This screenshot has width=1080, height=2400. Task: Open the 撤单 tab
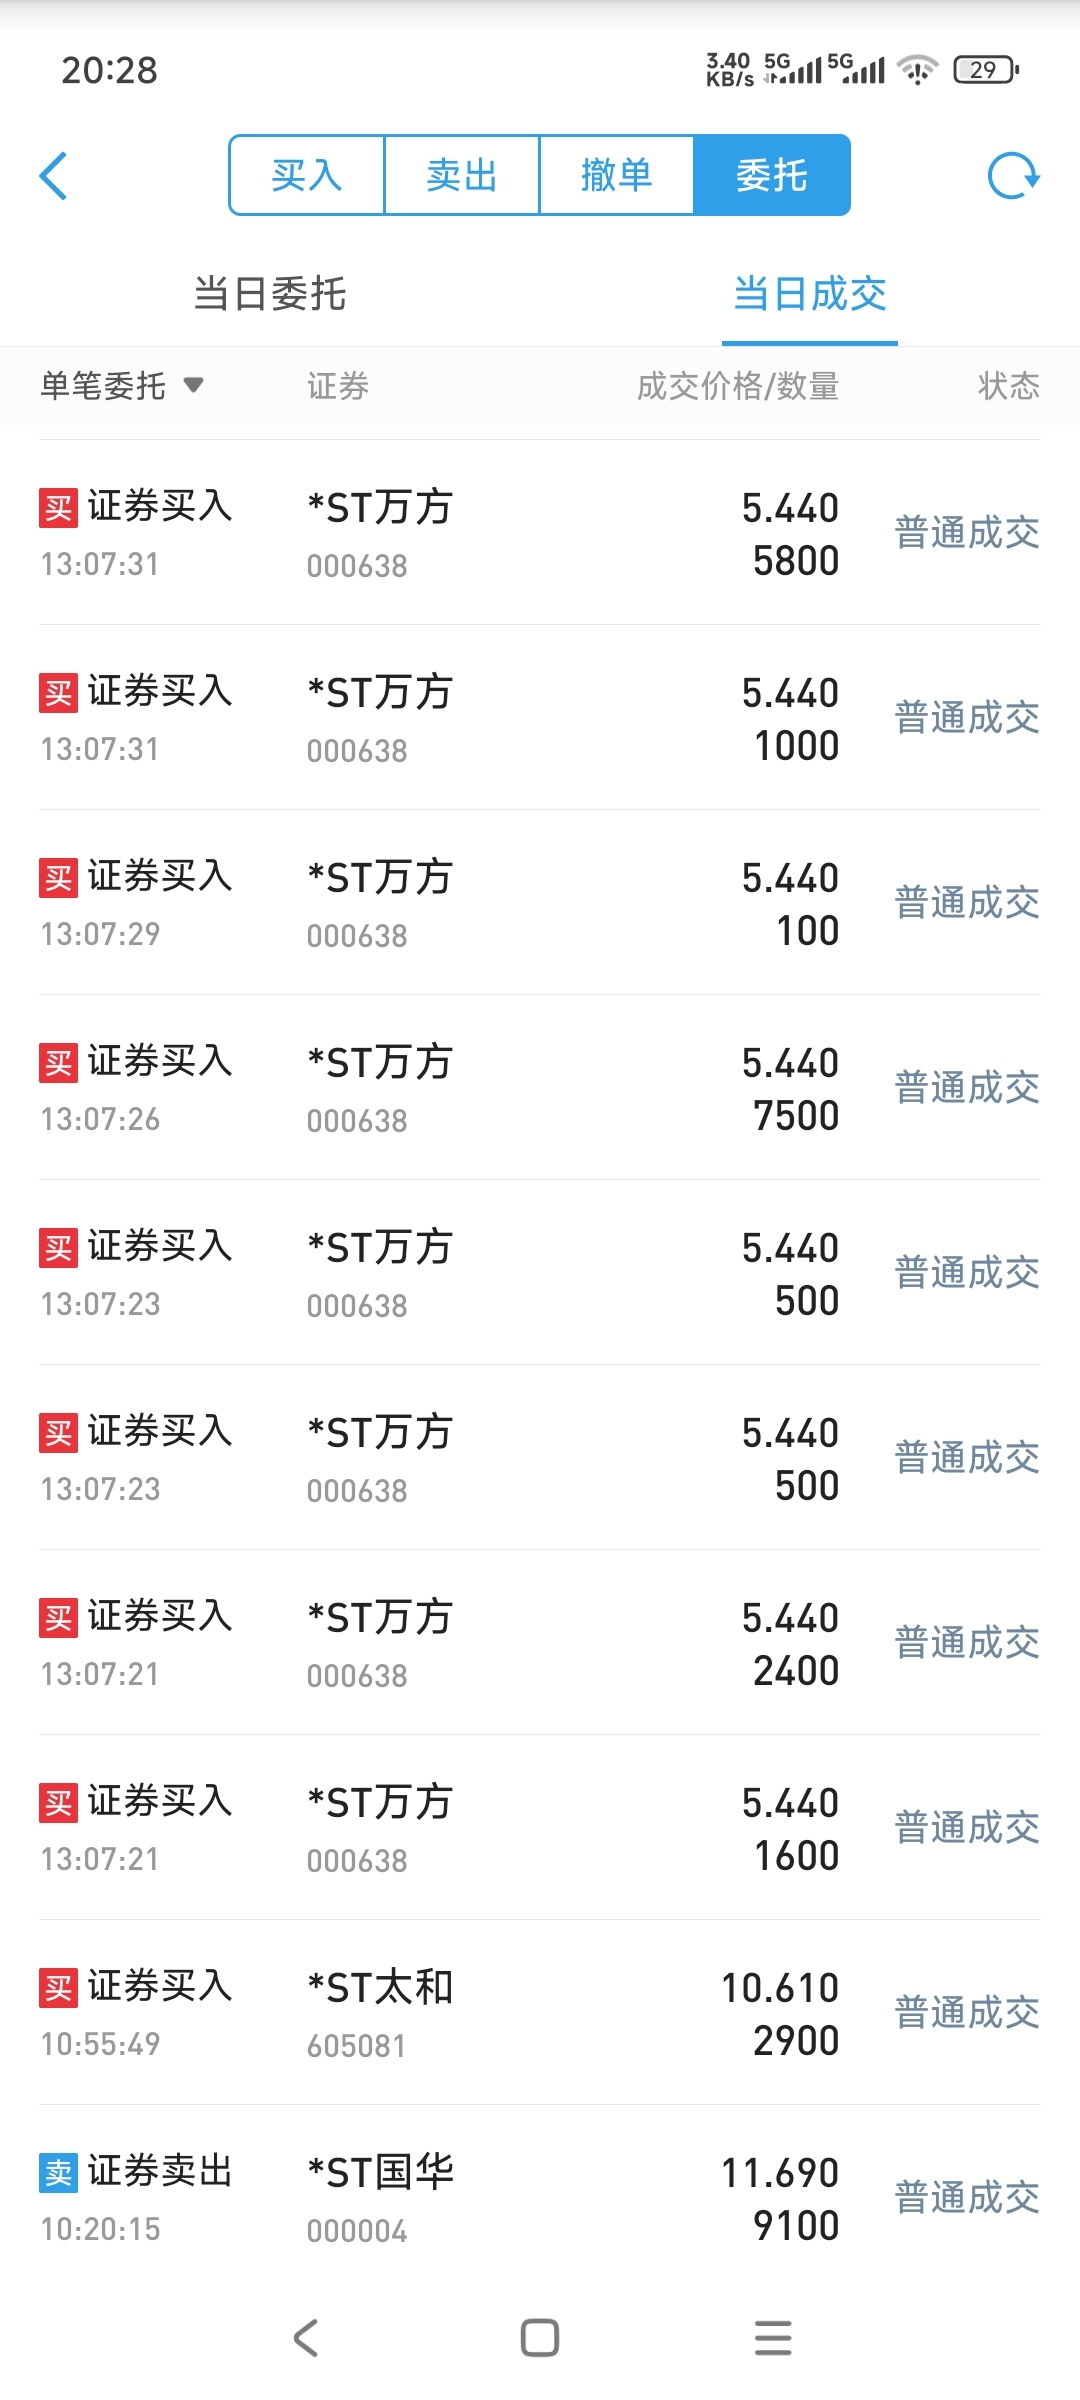(617, 175)
